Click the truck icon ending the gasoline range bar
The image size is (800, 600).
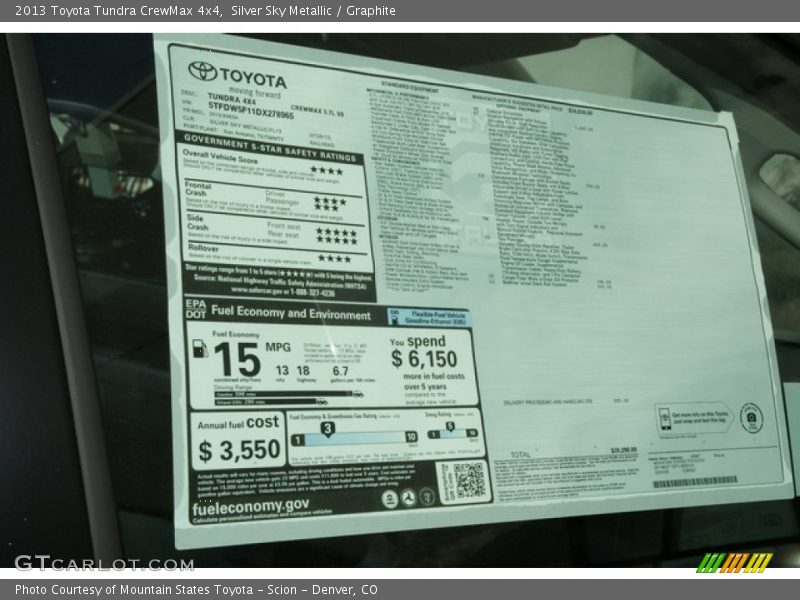(358, 394)
